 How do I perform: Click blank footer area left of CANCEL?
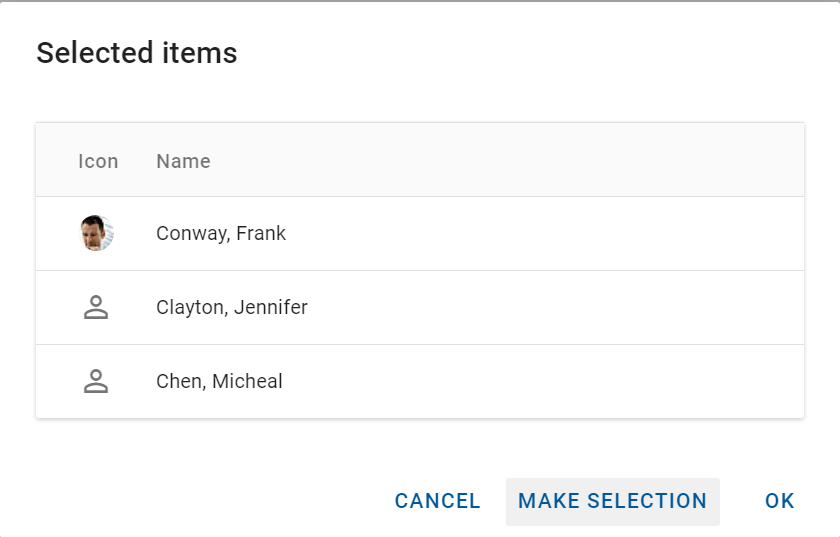200,501
